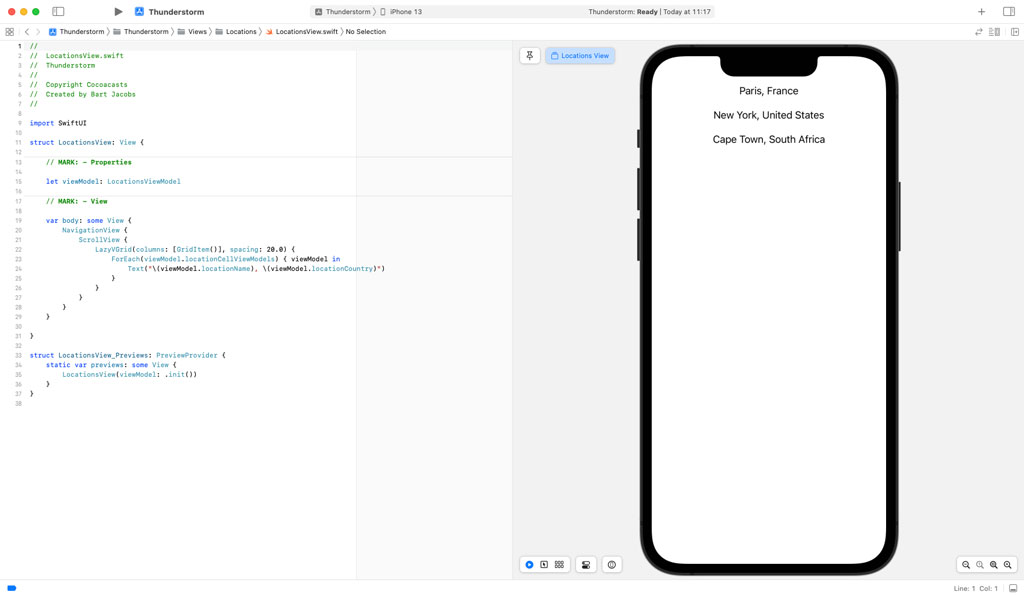This screenshot has height=596, width=1024.
Task: Show preview variants with the grid icon
Action: [x=558, y=564]
